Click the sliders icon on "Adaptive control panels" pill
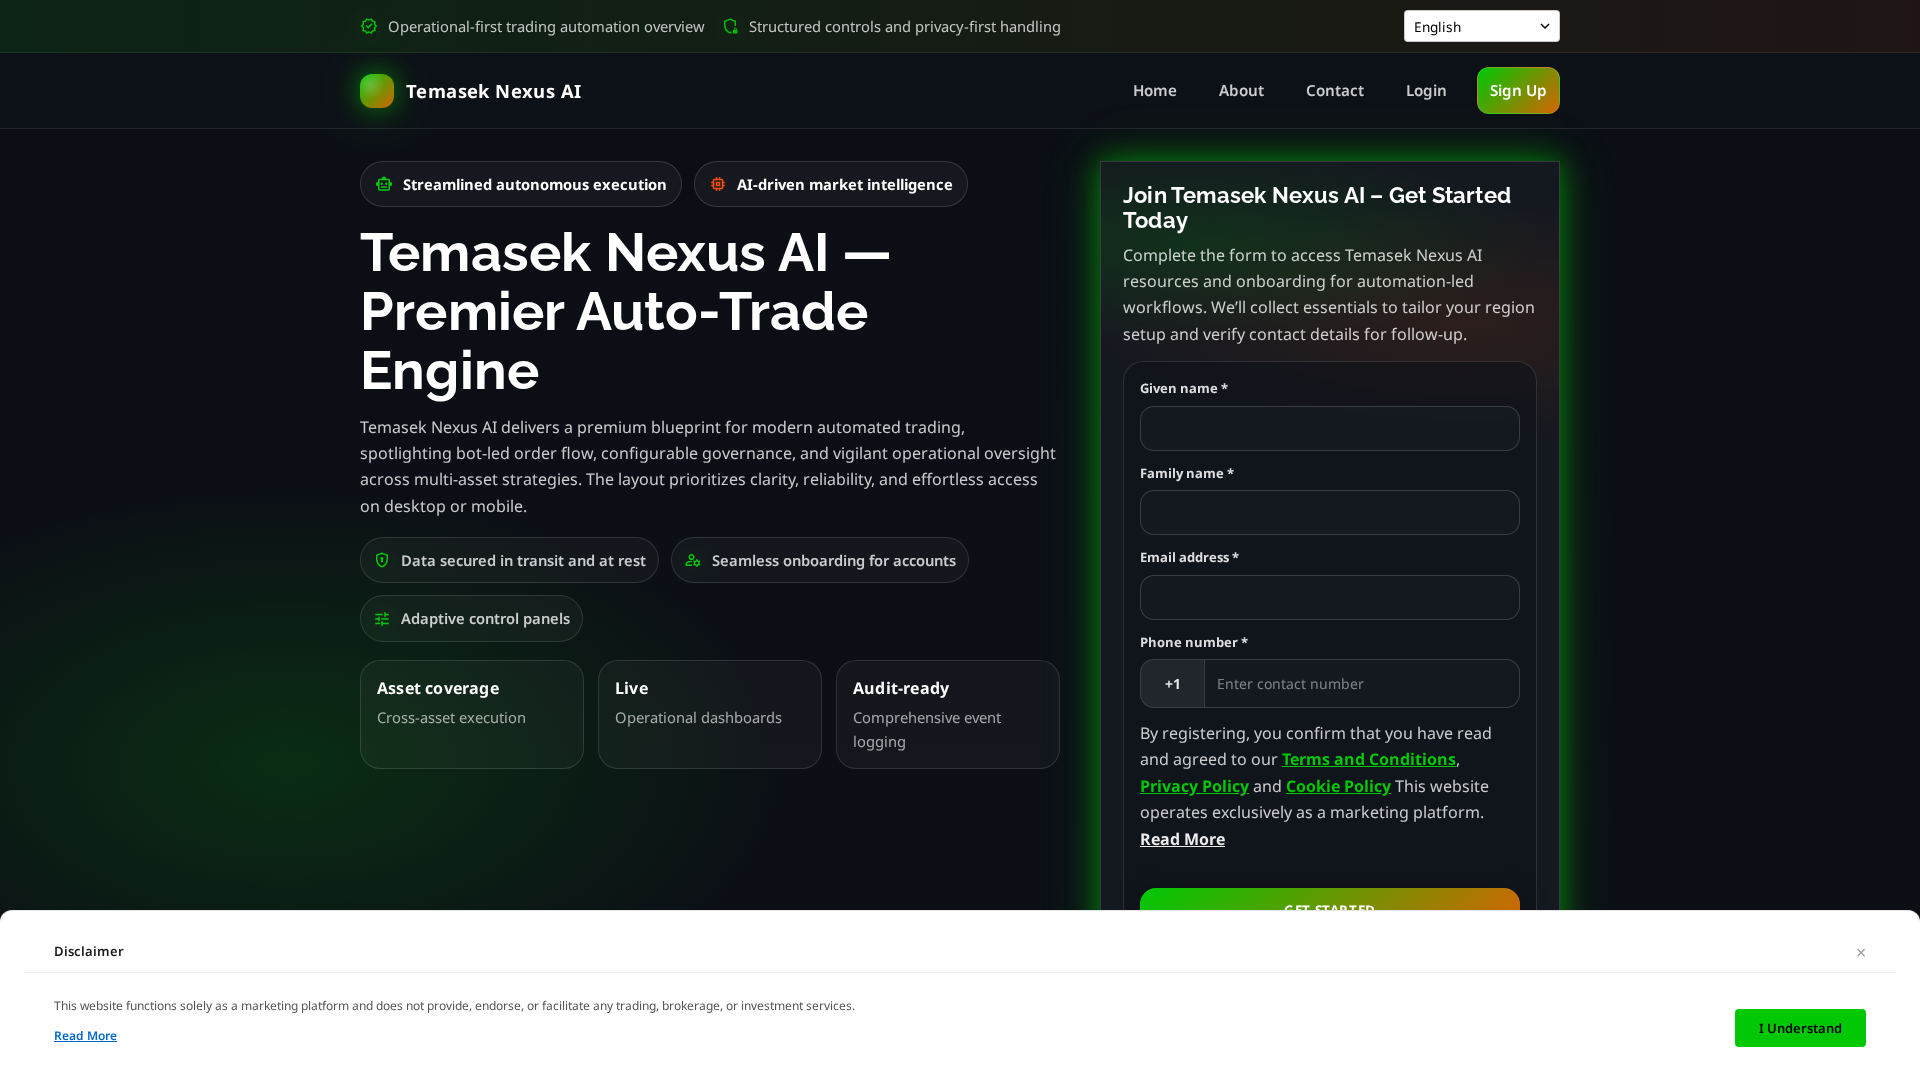The height and width of the screenshot is (1080, 1920). coord(382,618)
